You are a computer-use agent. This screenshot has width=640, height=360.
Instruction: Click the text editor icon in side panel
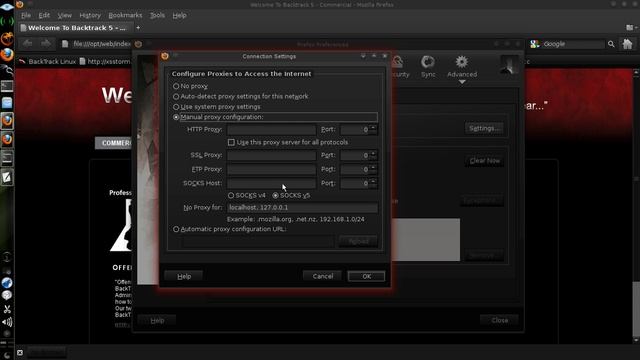coord(7,177)
